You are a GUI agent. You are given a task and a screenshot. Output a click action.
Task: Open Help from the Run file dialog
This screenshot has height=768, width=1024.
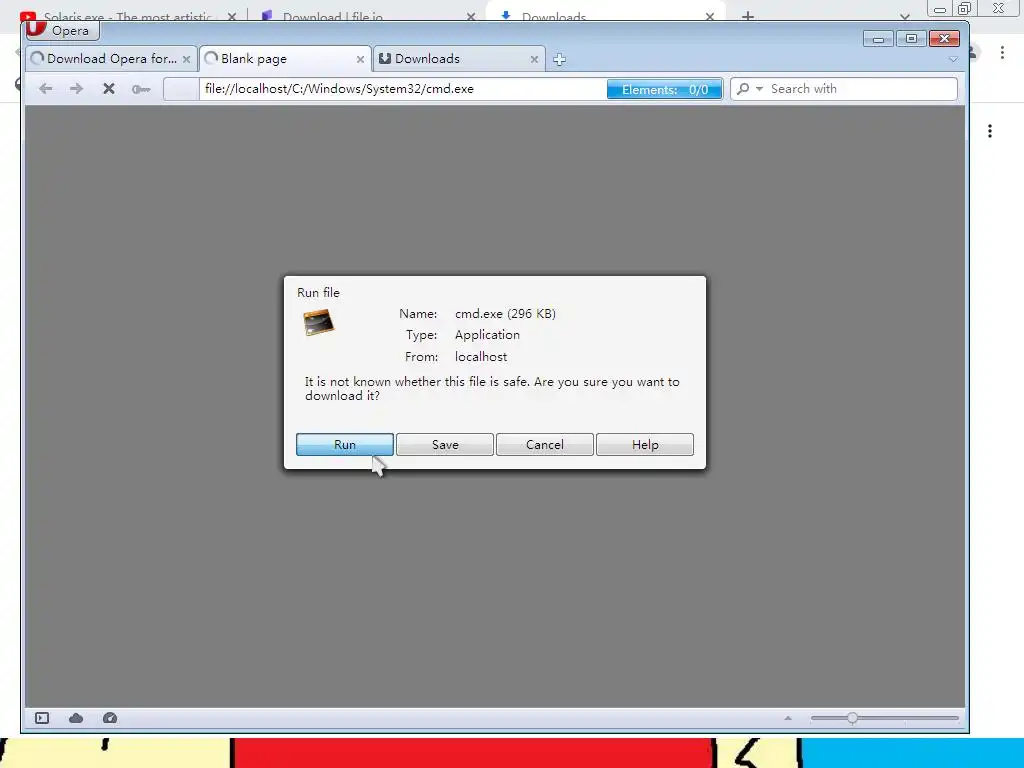click(x=645, y=445)
